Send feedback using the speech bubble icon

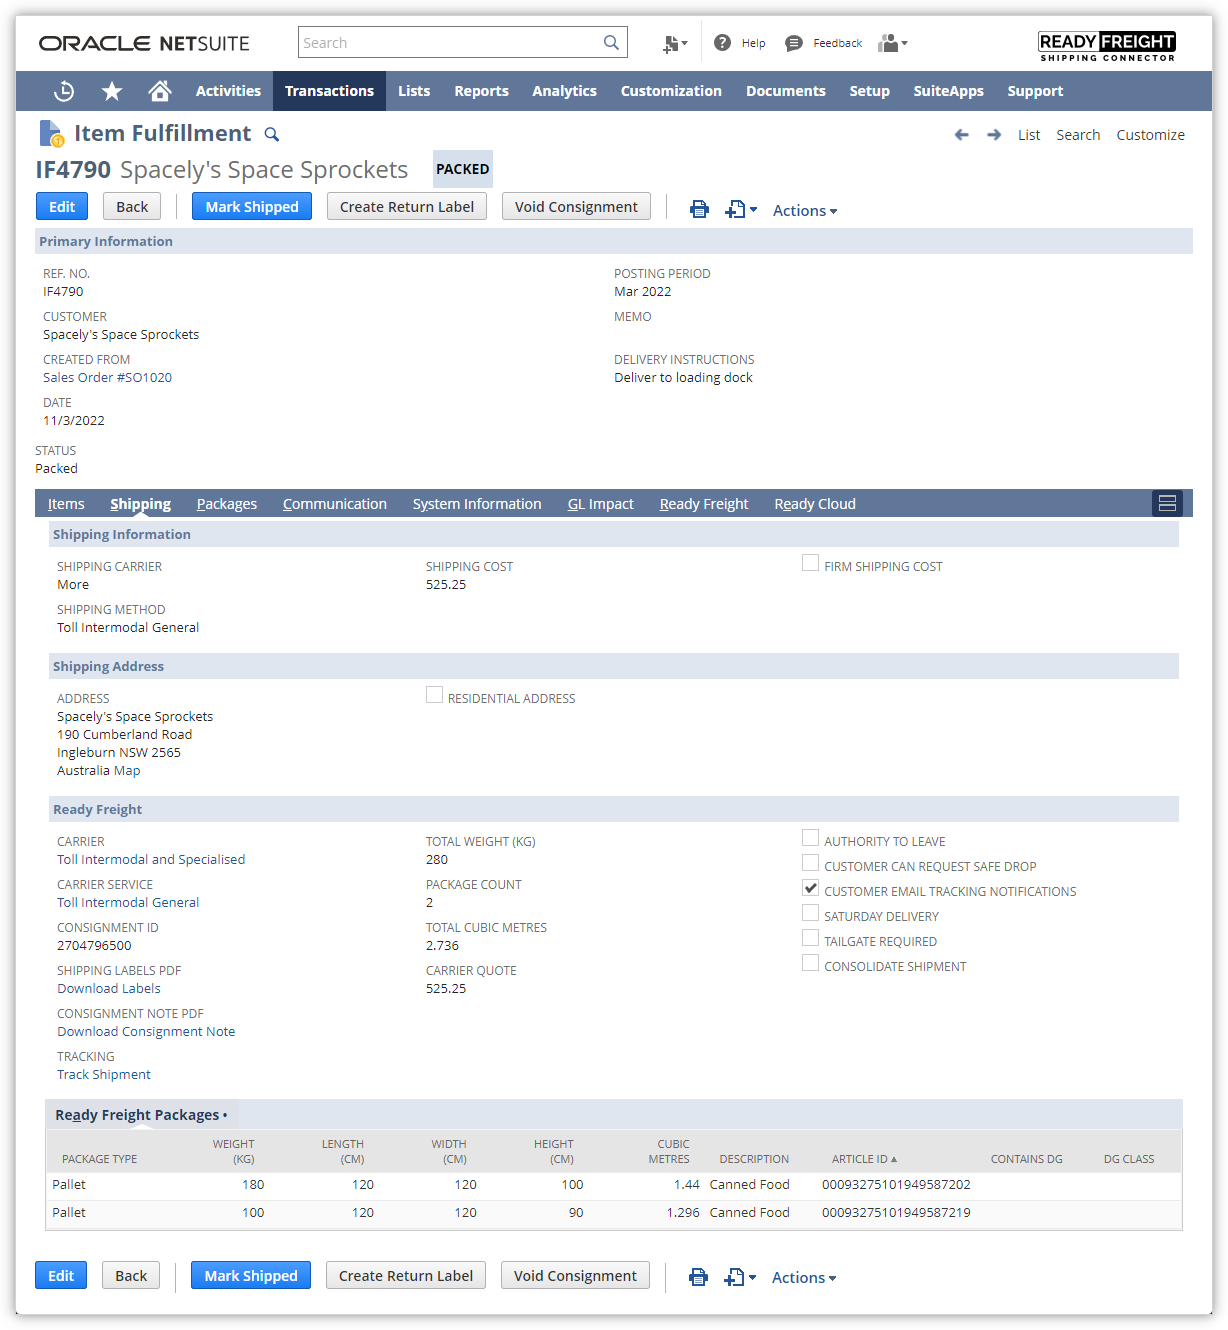click(793, 42)
